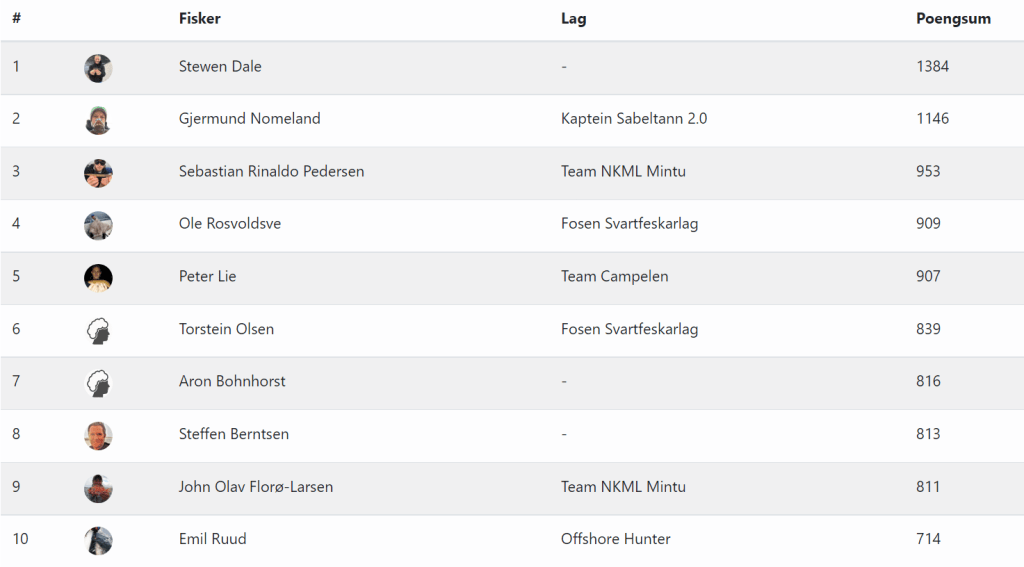Viewport: 1024px width, 567px height.
Task: Click the Lag column header
Action: [x=573, y=19]
